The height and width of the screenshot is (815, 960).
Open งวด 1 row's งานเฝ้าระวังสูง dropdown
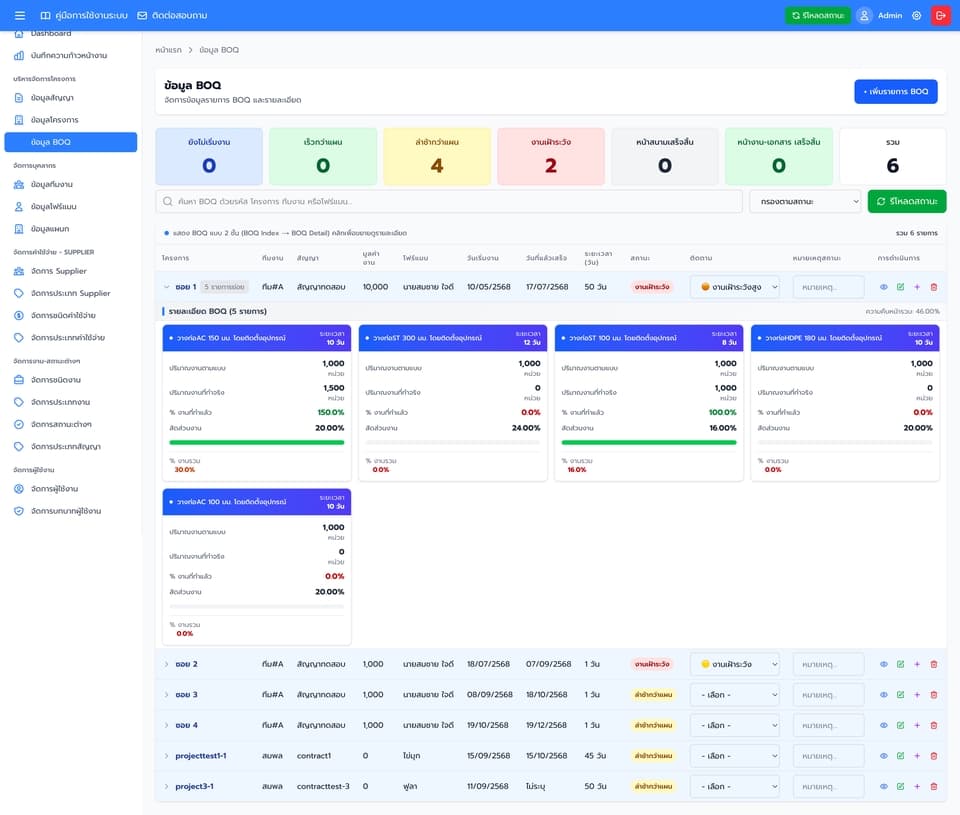coord(735,287)
